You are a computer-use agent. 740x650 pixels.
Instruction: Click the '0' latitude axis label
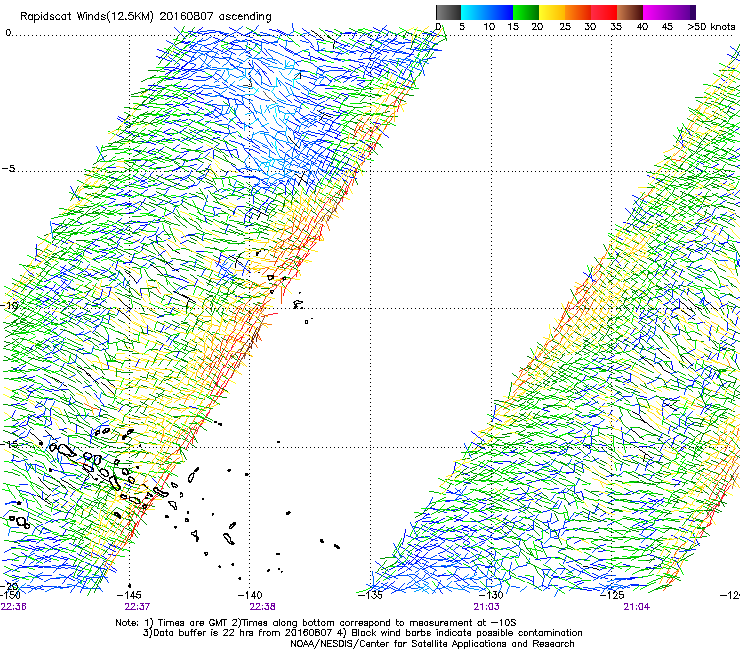[x=8, y=33]
